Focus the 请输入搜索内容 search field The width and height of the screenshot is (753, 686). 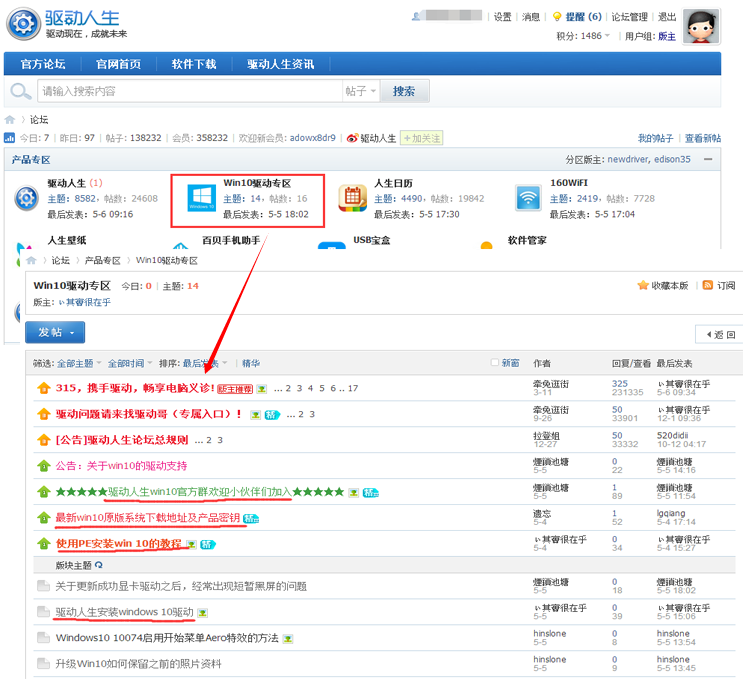(192, 92)
